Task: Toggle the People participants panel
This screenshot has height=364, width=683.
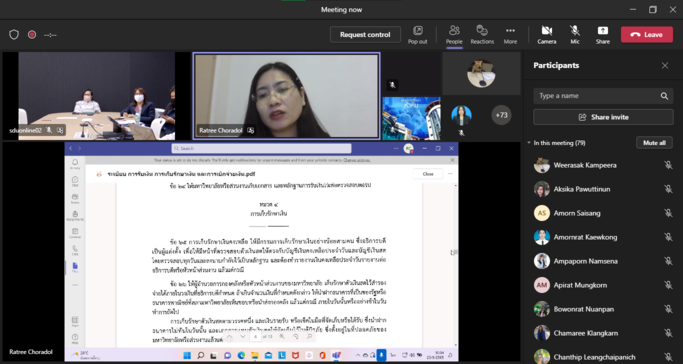Action: click(454, 34)
